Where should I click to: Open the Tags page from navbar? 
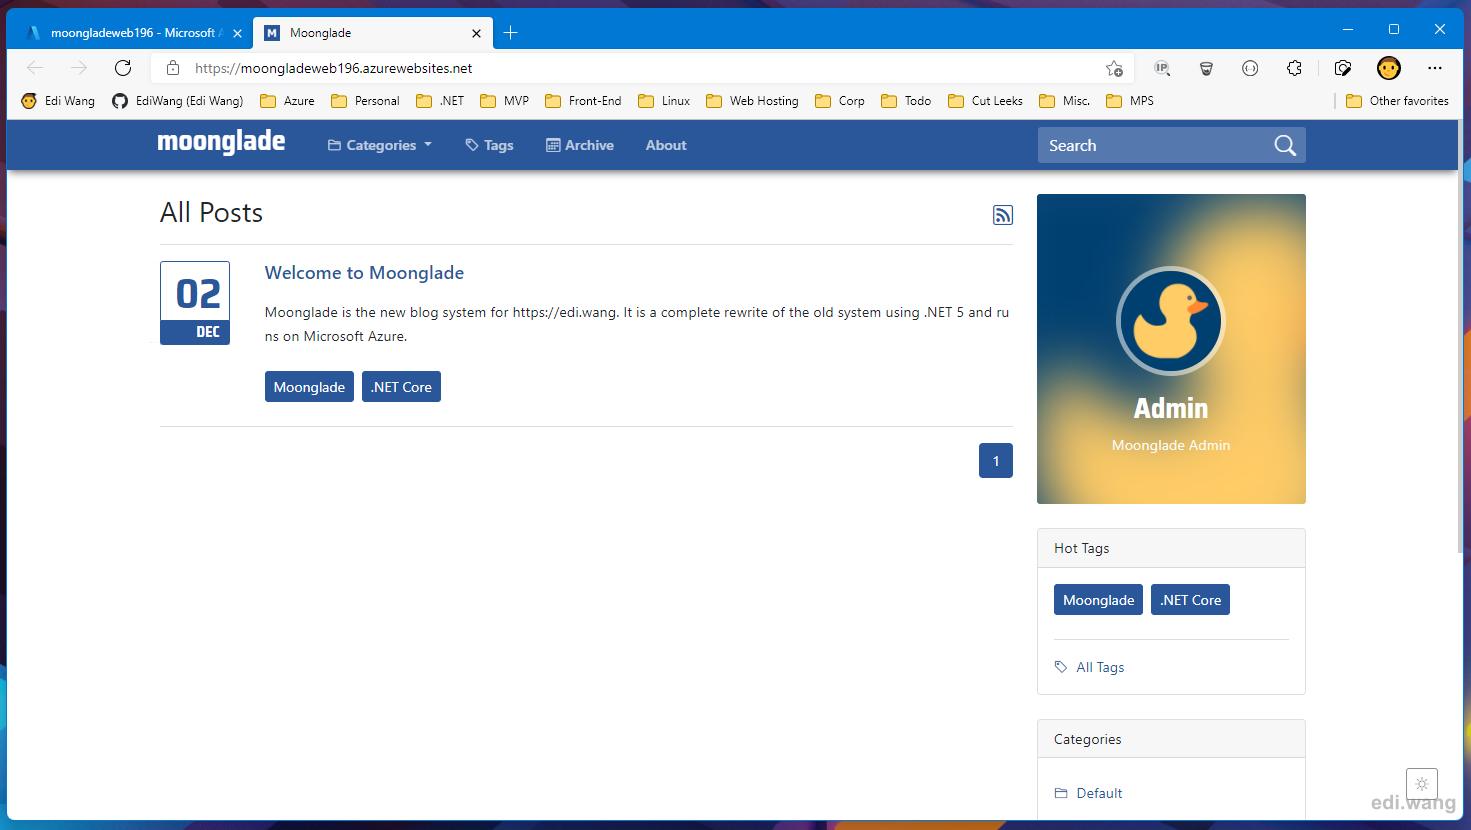tap(489, 145)
